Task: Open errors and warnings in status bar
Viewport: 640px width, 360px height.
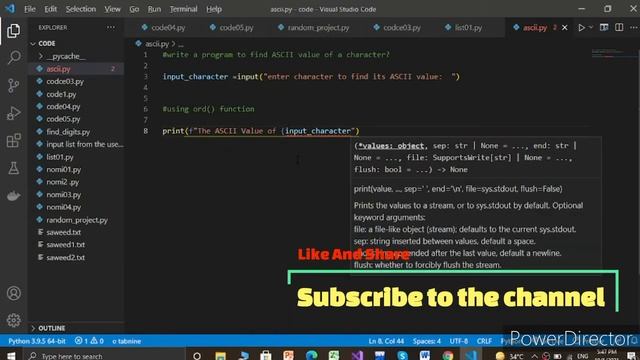Action: tap(89, 341)
